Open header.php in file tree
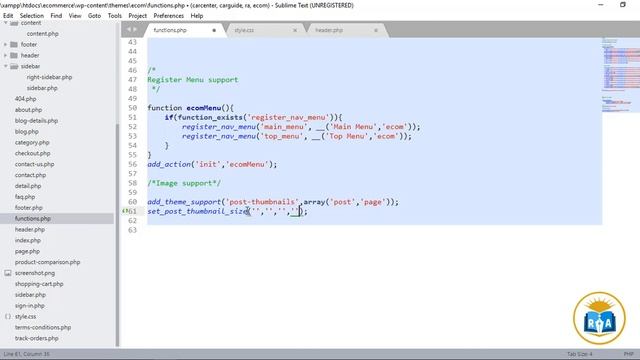Screen dimensions: 640x360 30,229
